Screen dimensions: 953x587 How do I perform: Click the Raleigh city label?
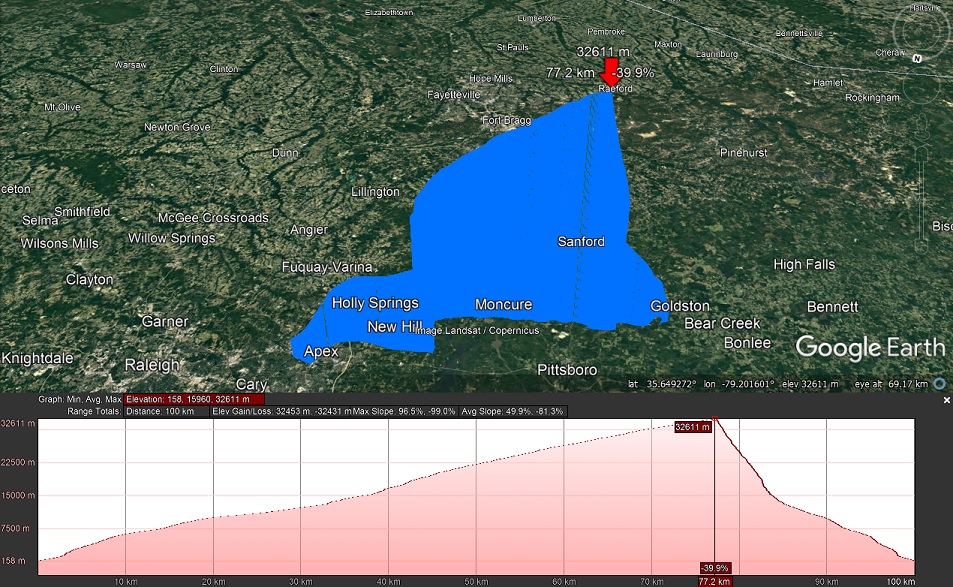pos(152,365)
